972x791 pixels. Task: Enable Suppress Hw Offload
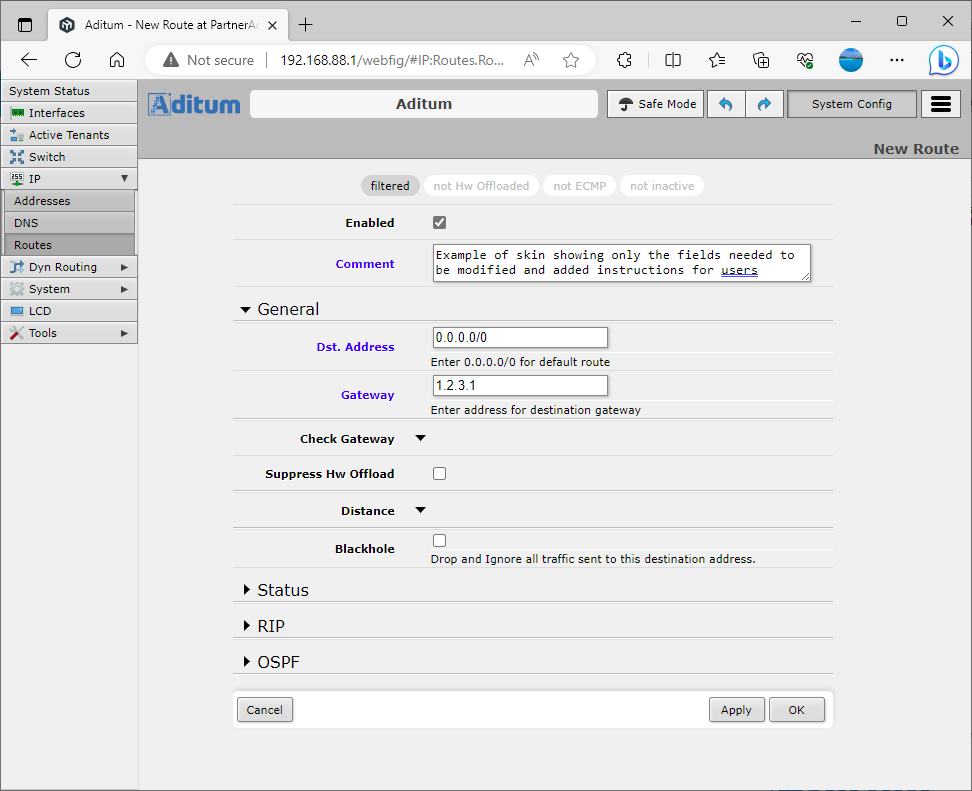click(439, 473)
